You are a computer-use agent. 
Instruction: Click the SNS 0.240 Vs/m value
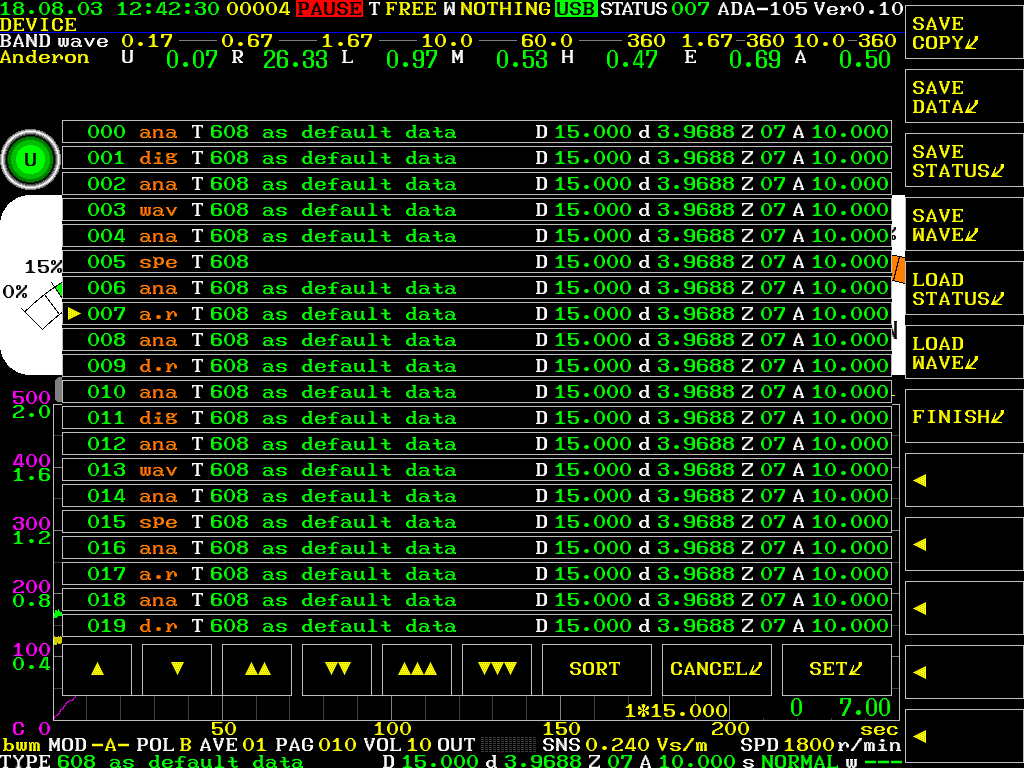[x=624, y=745]
